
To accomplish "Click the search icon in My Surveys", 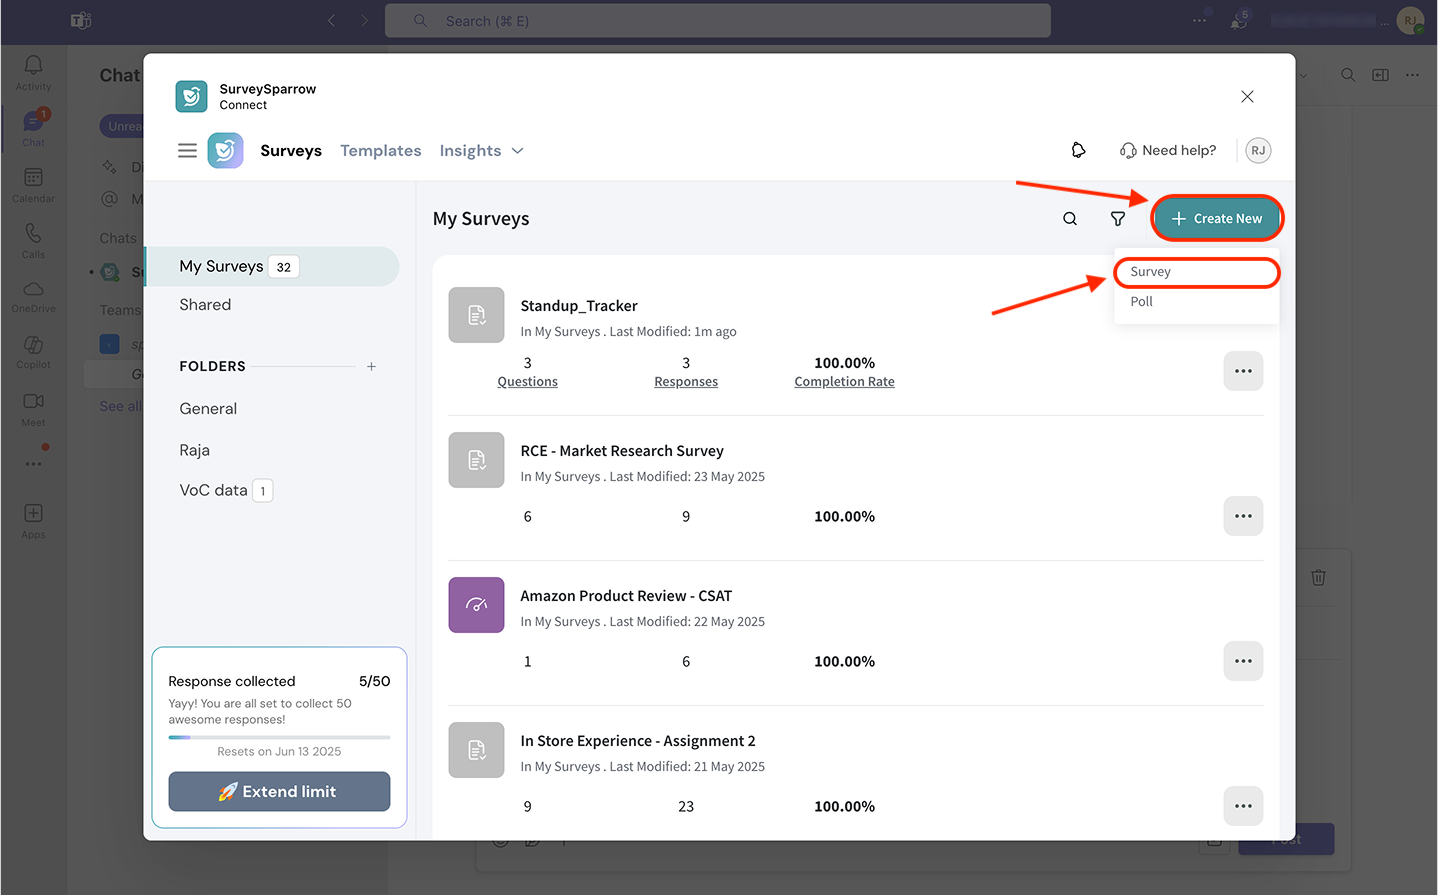I will pos(1069,219).
